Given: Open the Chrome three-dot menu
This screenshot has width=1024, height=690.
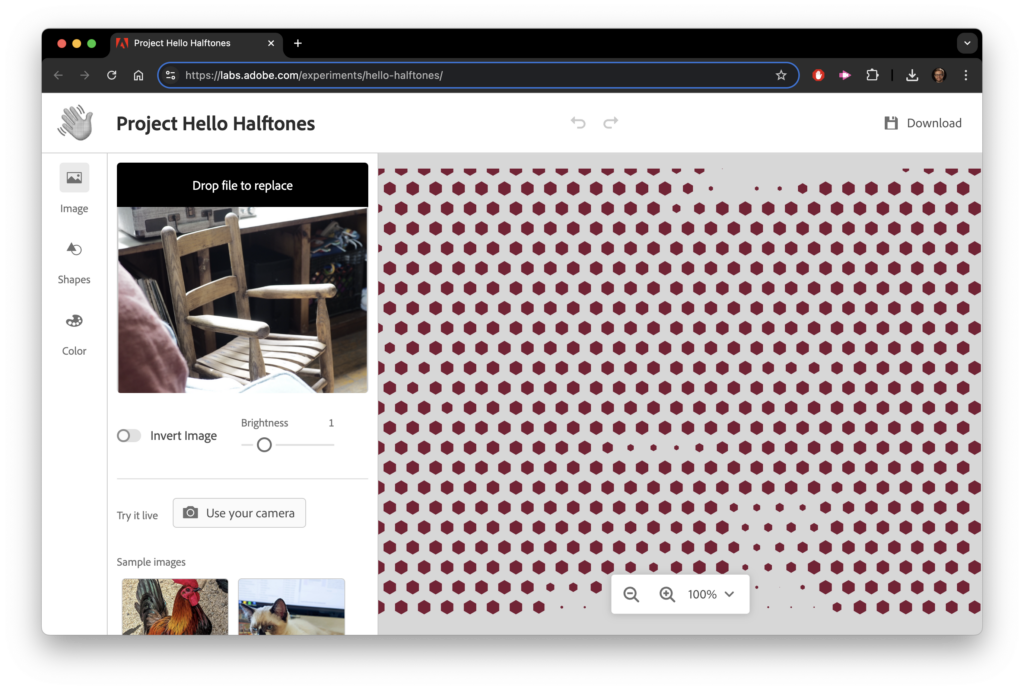Looking at the screenshot, I should pyautogui.click(x=966, y=75).
